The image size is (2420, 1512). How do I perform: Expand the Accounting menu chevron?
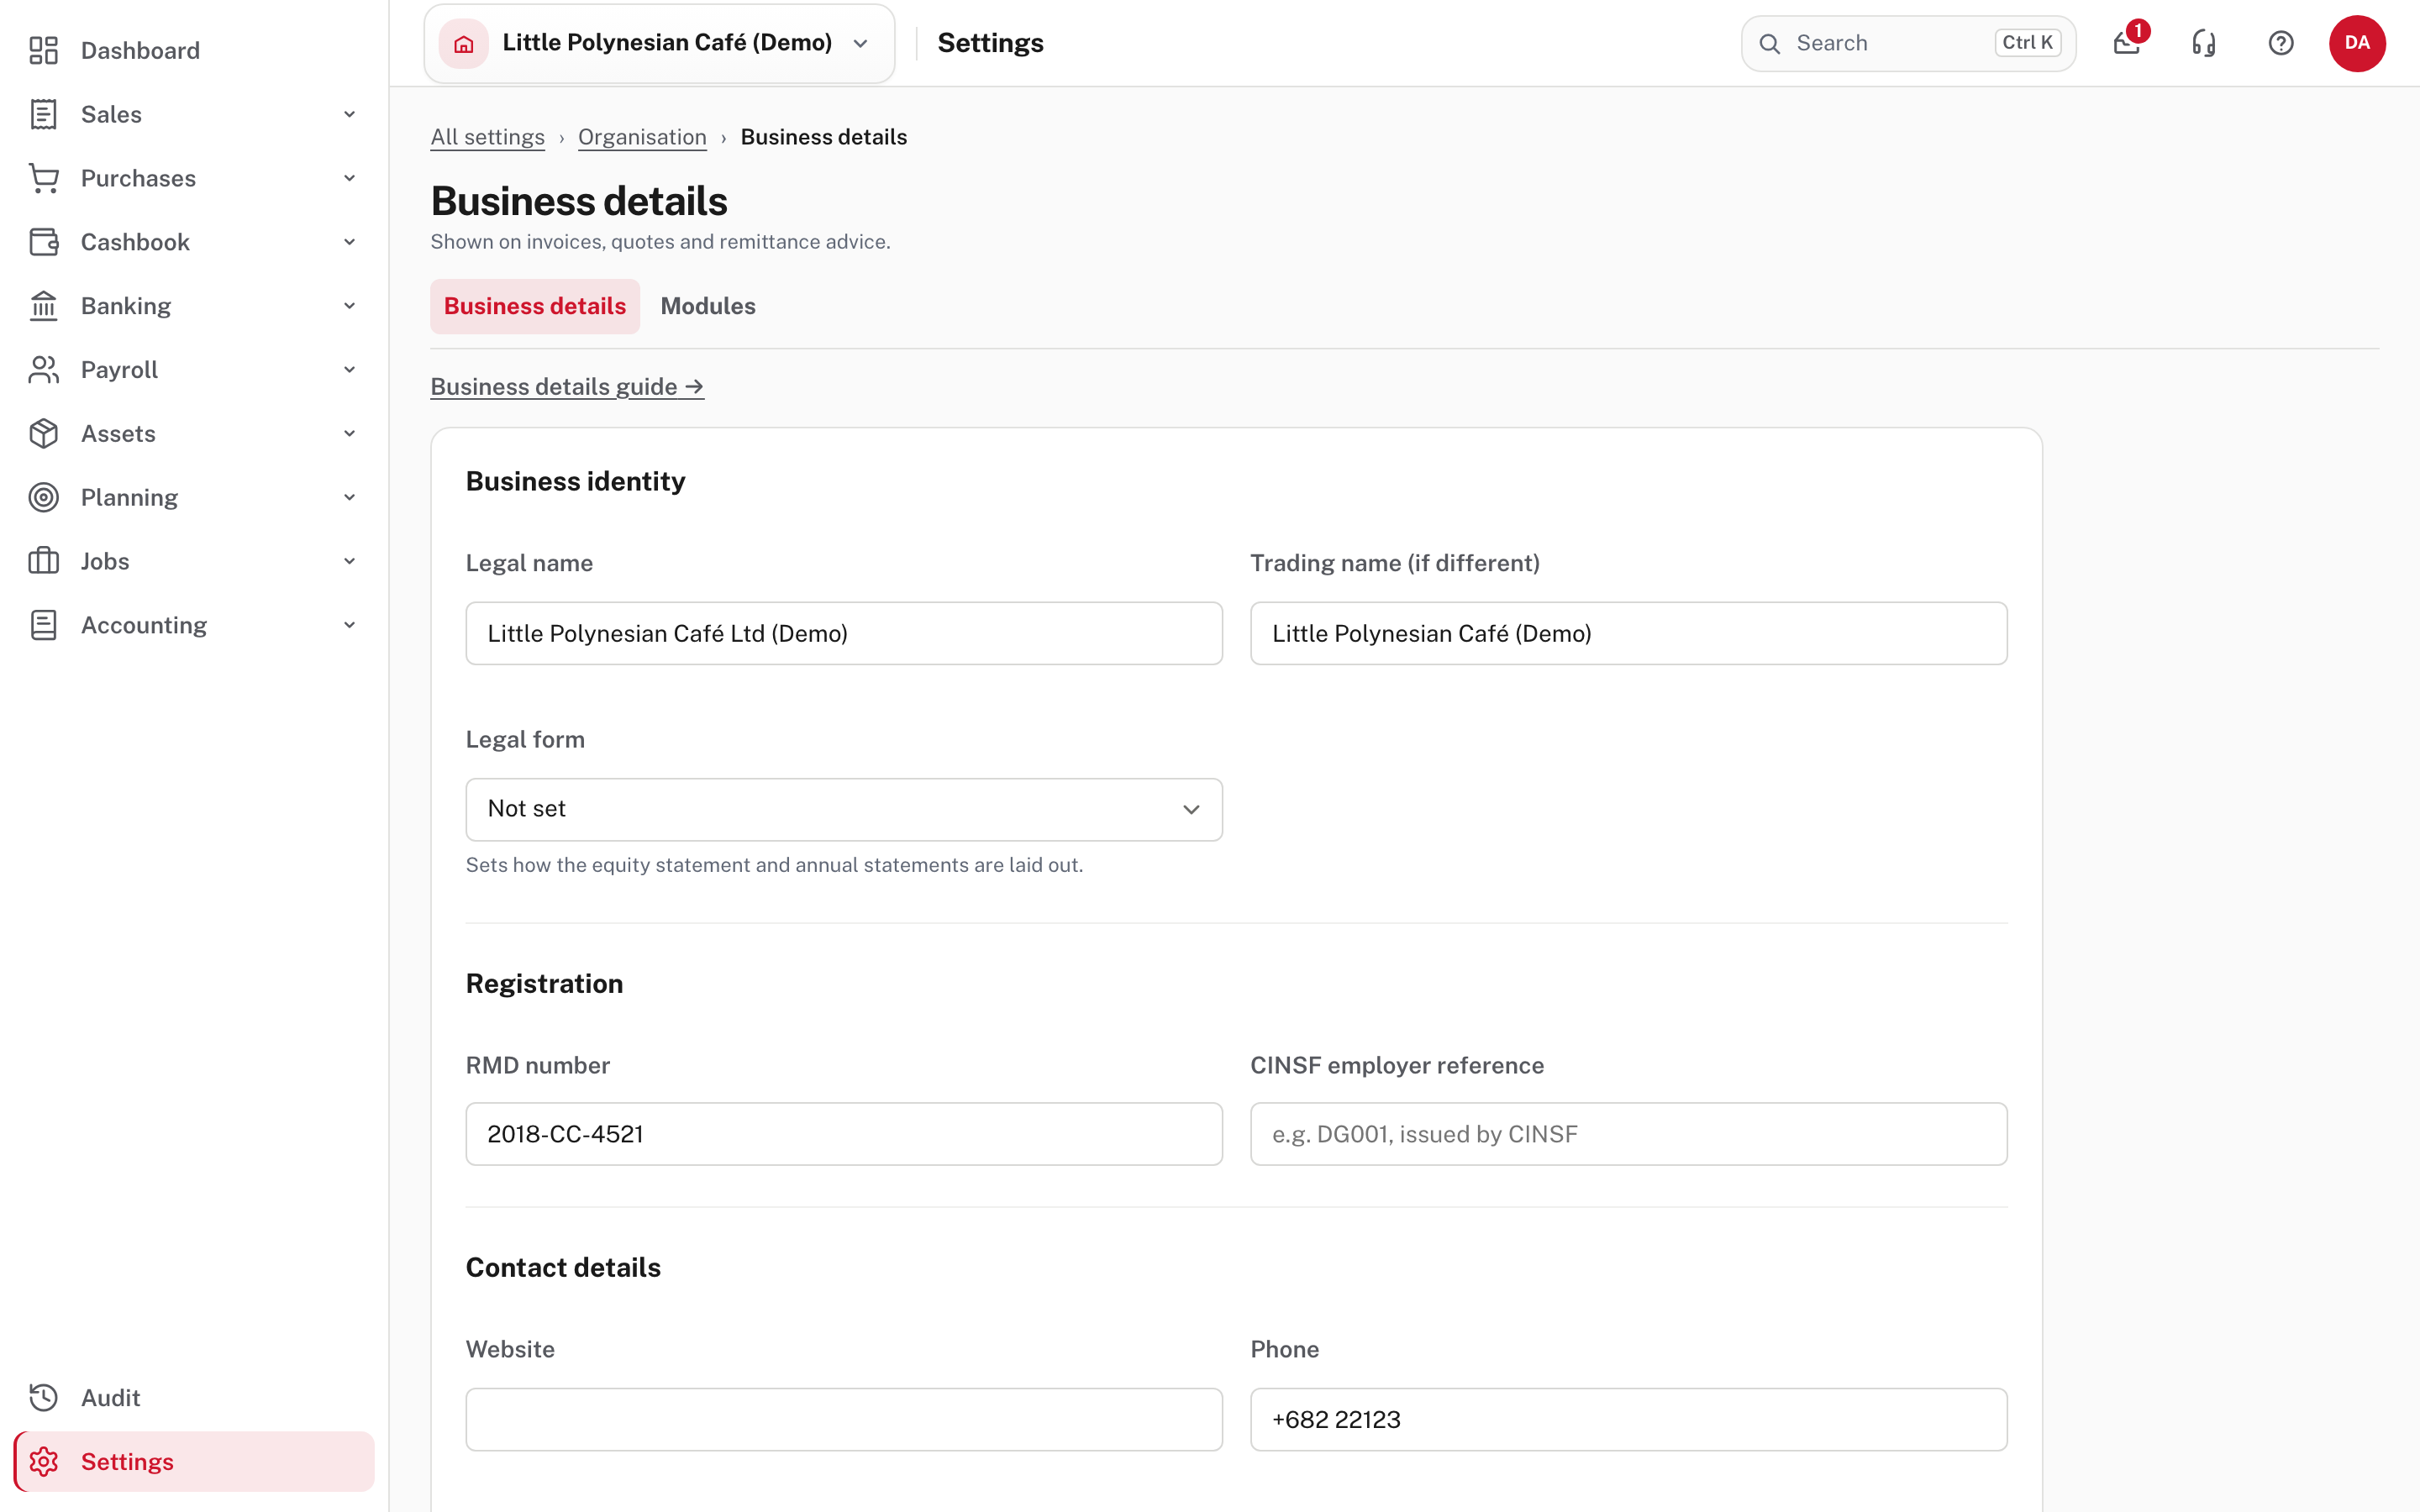click(x=349, y=625)
